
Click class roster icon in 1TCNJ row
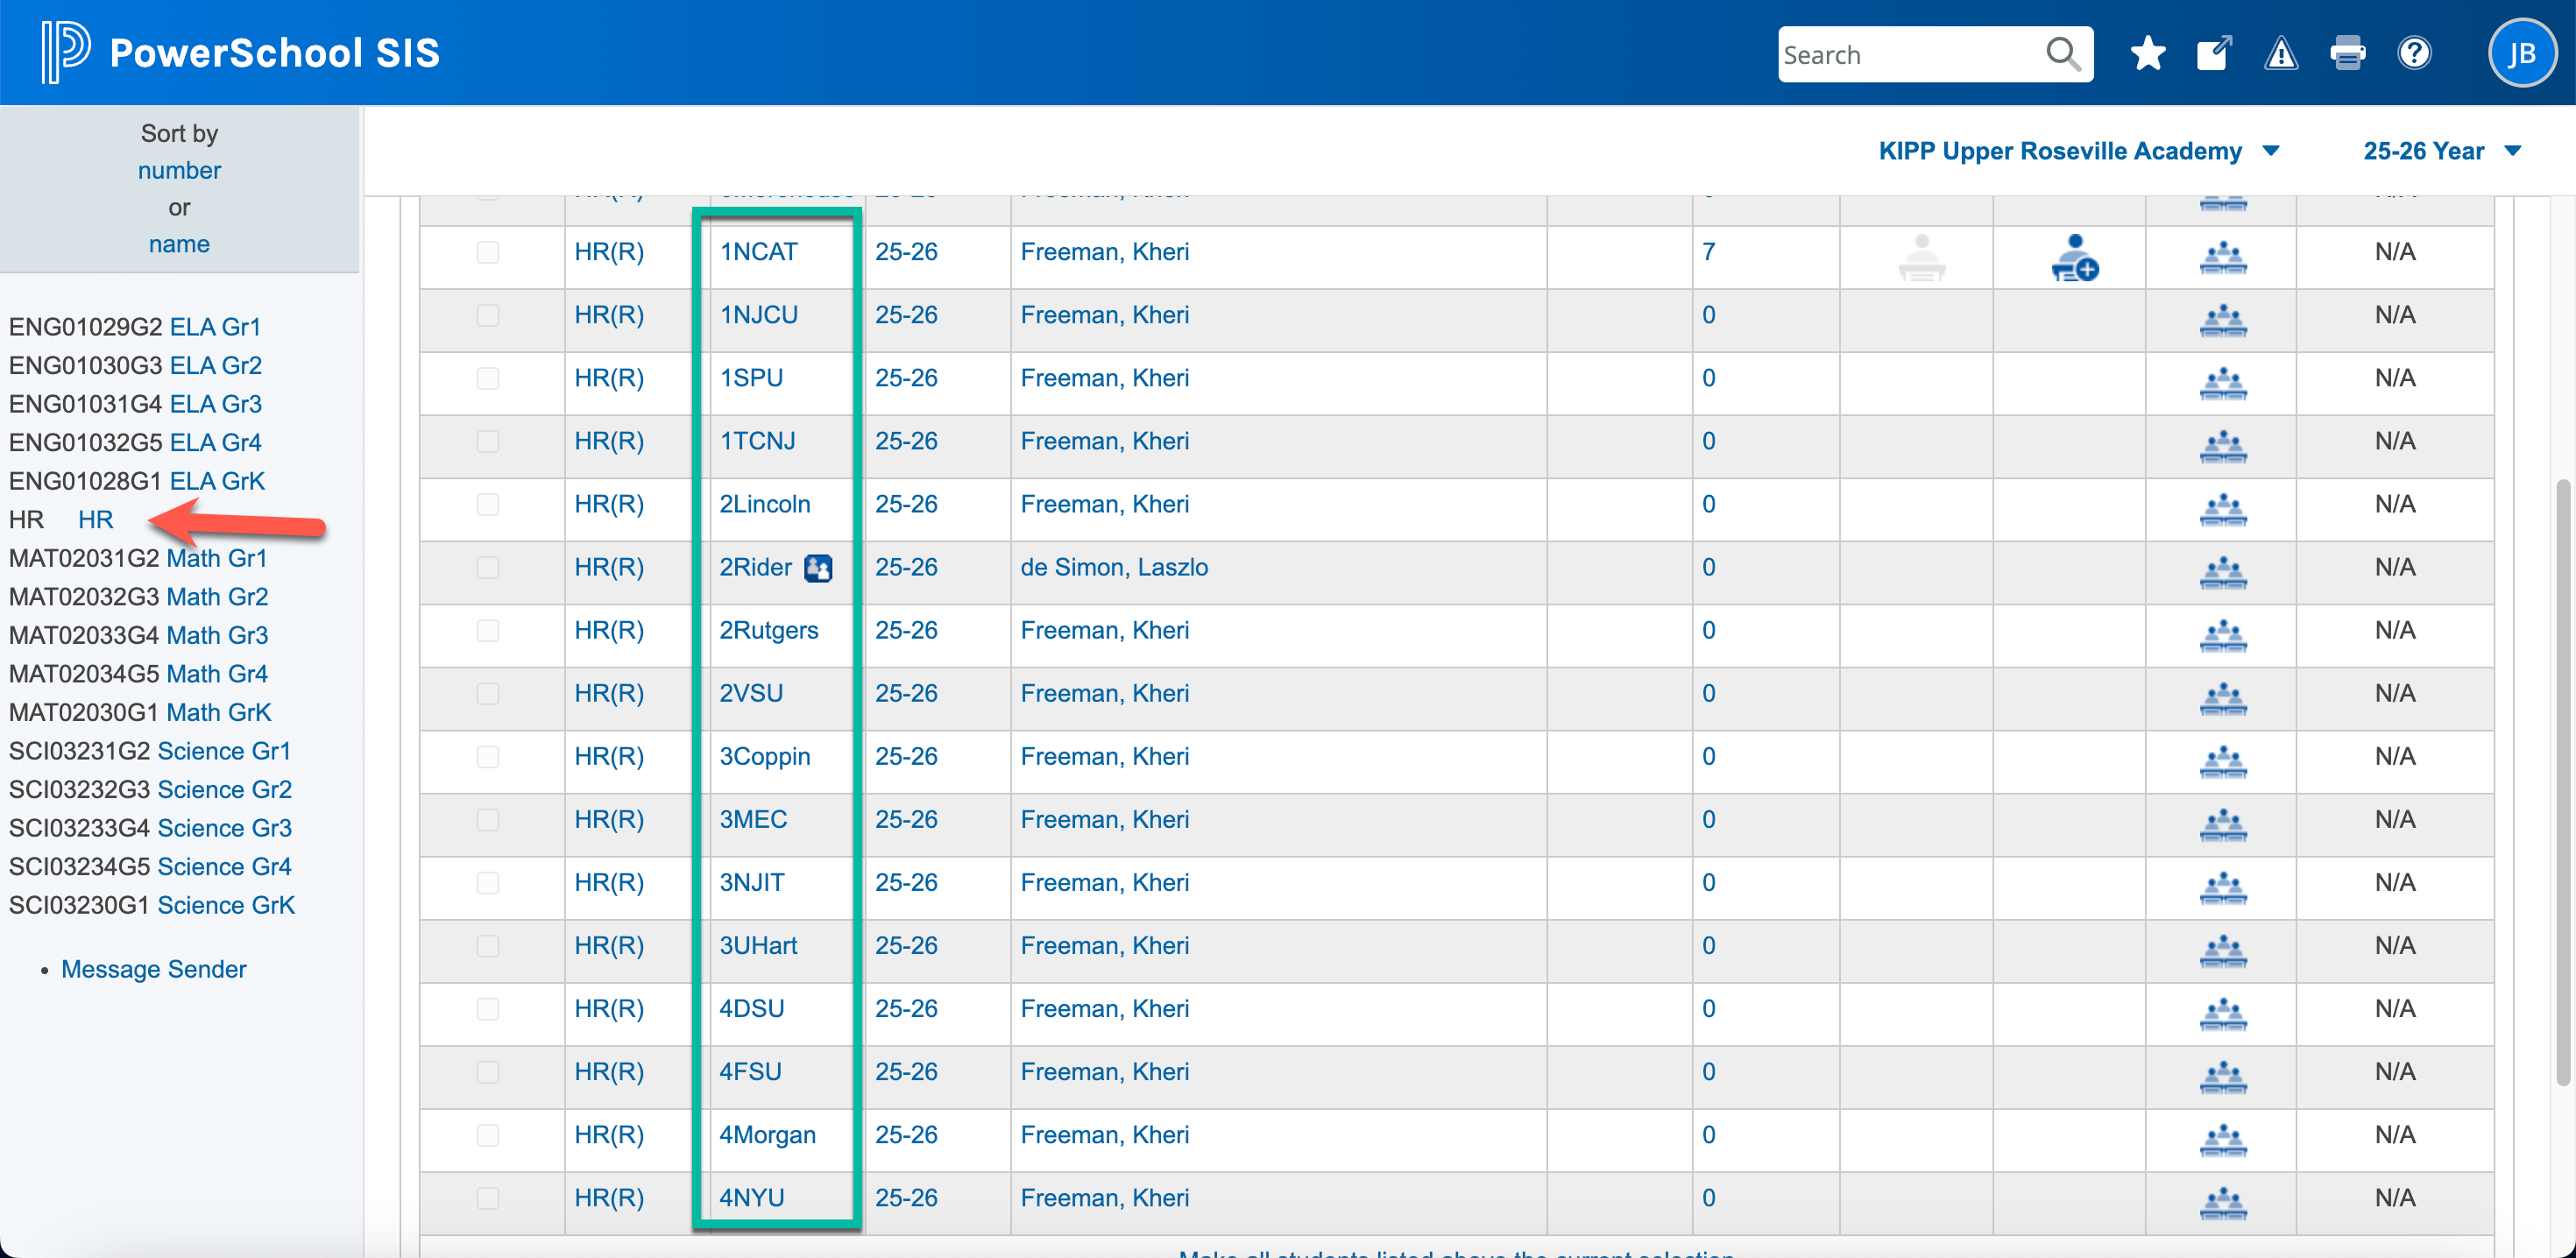click(2223, 447)
